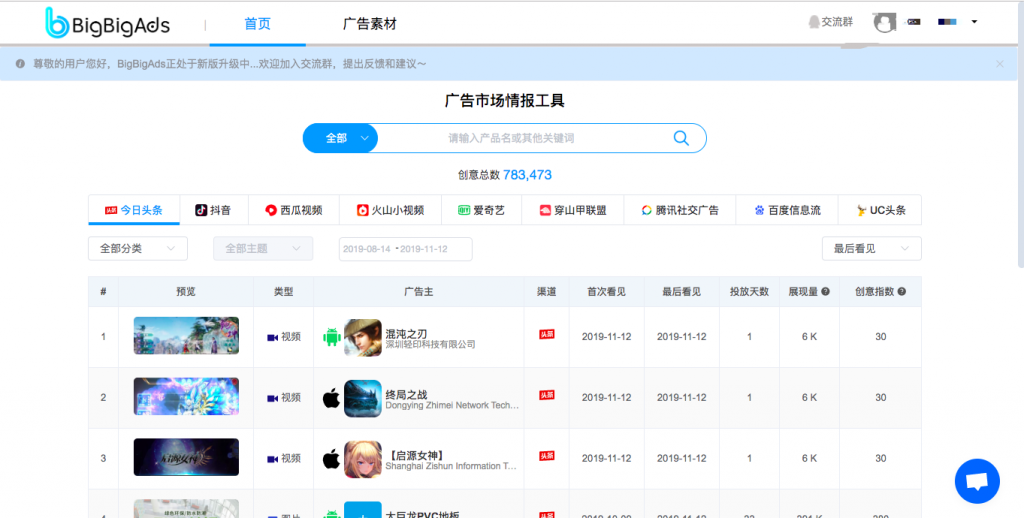Open 混沌之刃 video preview thumbnail
Viewport: 1024px width, 518px height.
pos(186,336)
